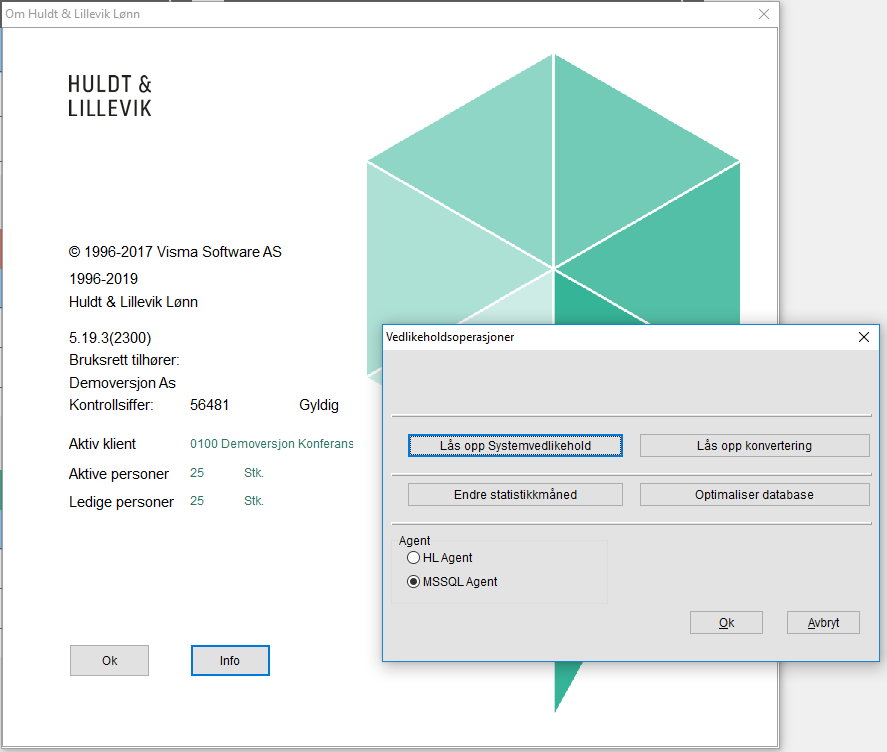Click Ok in the Om Huldt & Lillevik Lønn window
This screenshot has height=752, width=887.
click(109, 660)
